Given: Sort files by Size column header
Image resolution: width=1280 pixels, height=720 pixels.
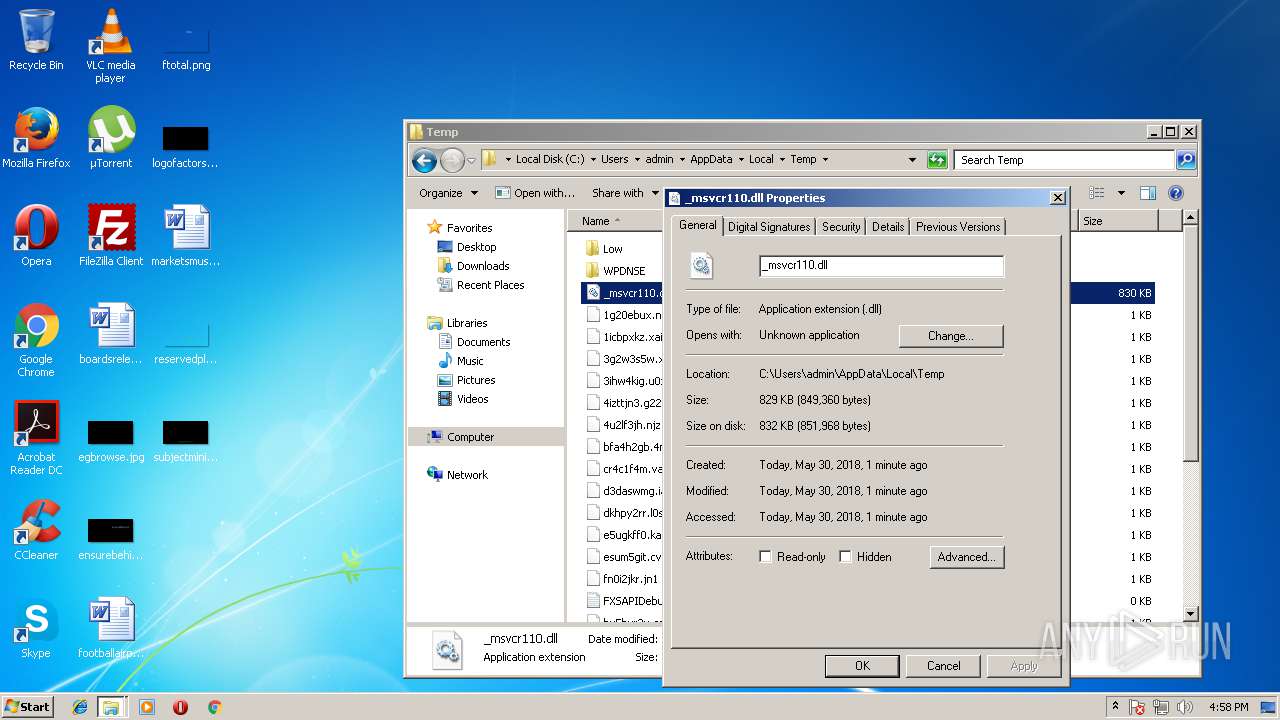Looking at the screenshot, I should pyautogui.click(x=1117, y=221).
